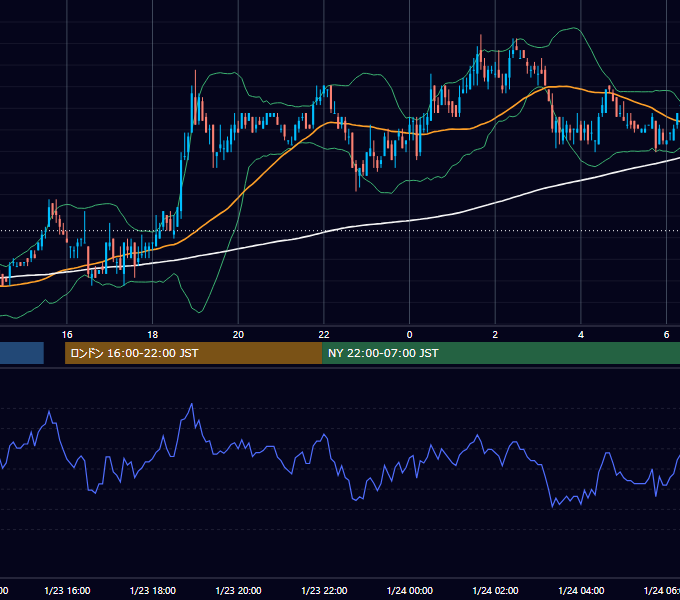Click the 20 hour axis label
Image resolution: width=680 pixels, height=600 pixels.
pyautogui.click(x=238, y=335)
